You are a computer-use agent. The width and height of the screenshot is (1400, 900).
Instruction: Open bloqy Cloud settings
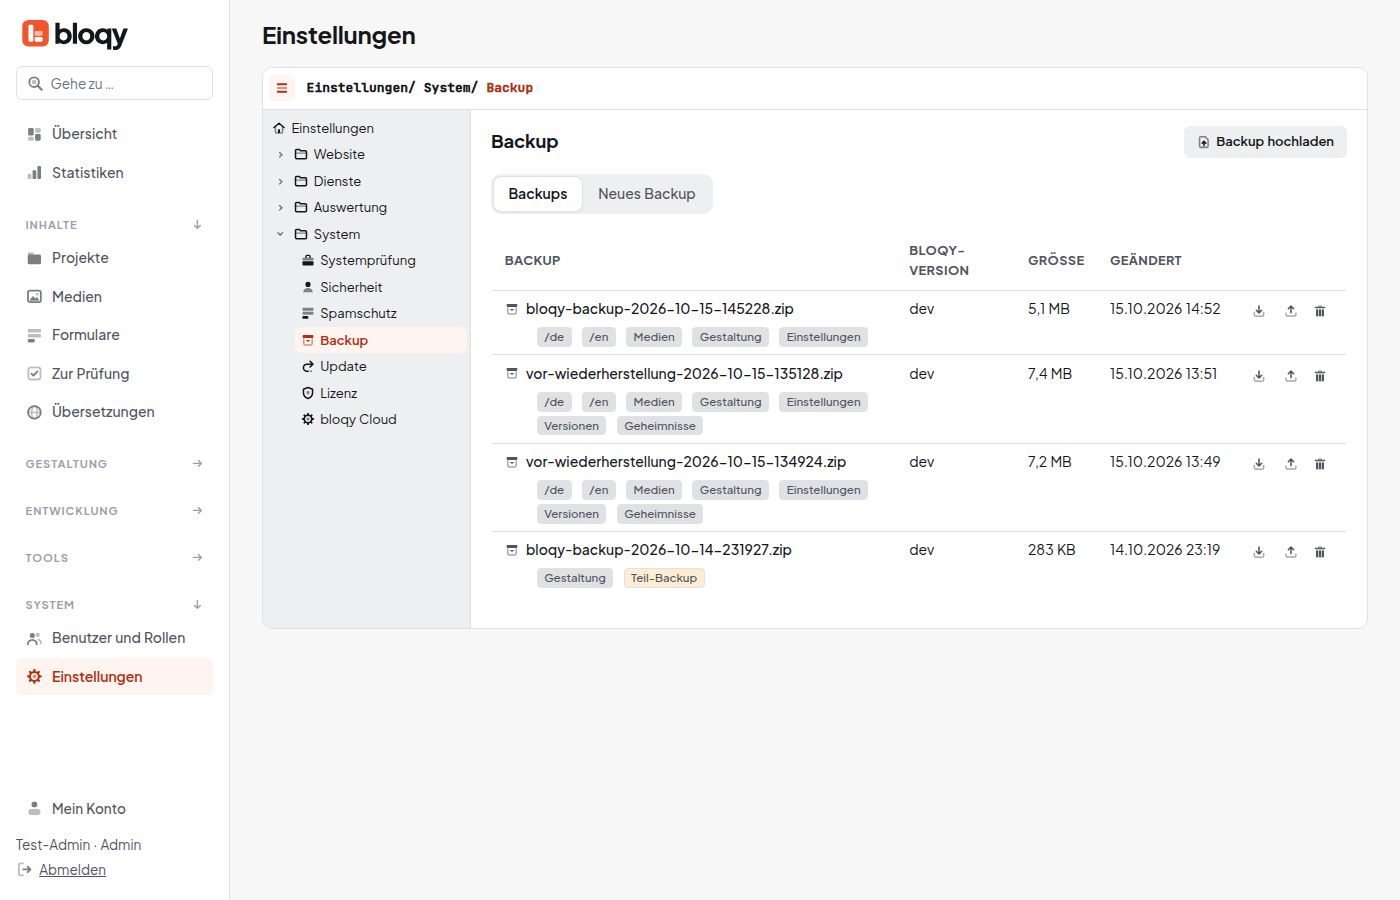pyautogui.click(x=380, y=420)
